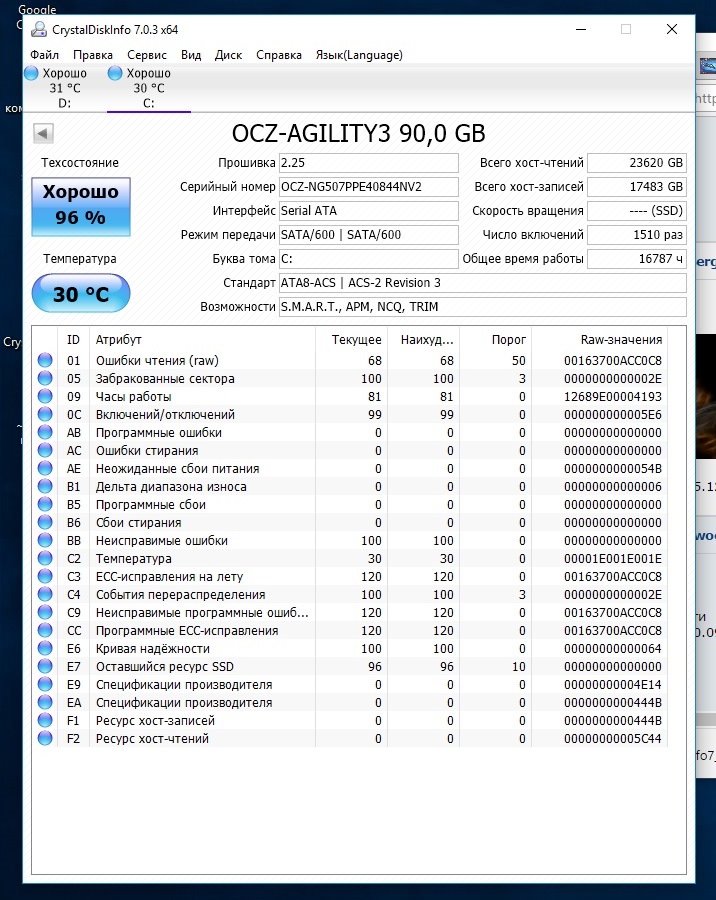Open the Язык(Language) menu

[x=359, y=55]
